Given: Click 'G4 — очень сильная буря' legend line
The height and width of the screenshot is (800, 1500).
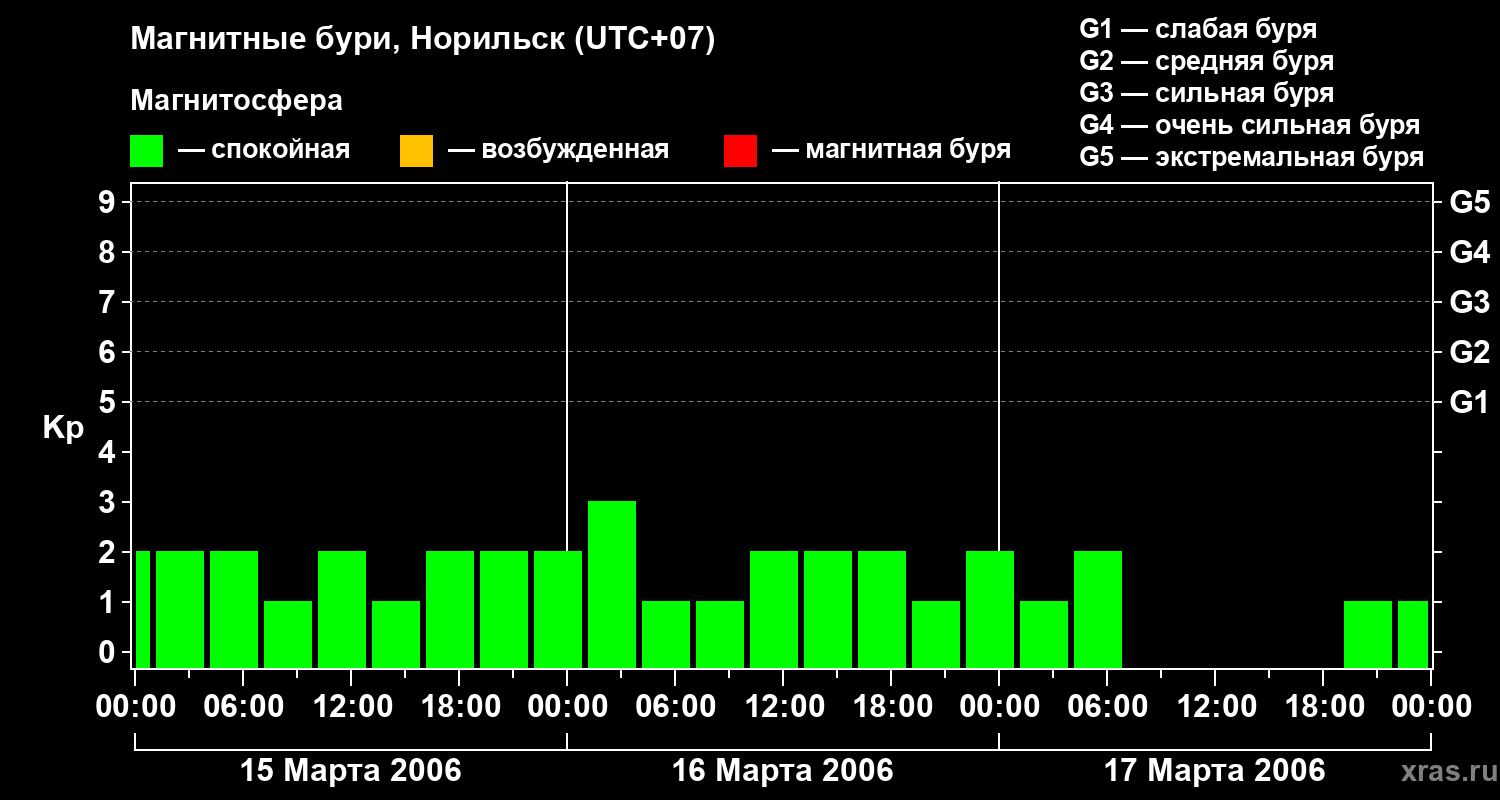Looking at the screenshot, I should point(1250,125).
